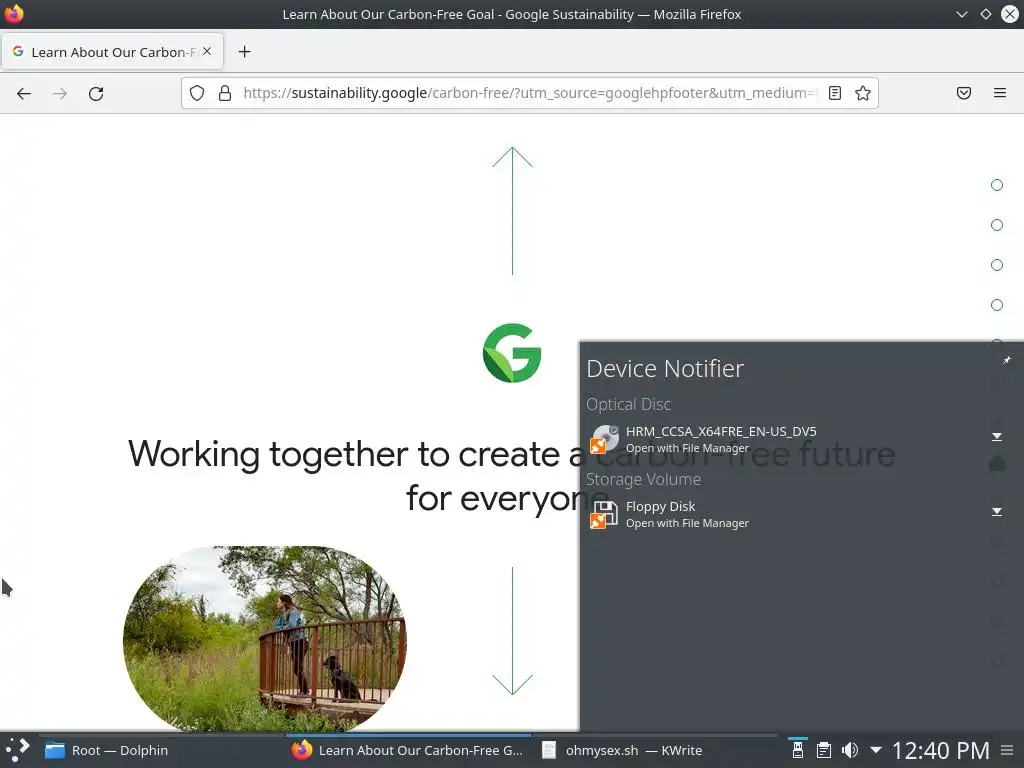
Task: Click the 'Storage Volume' section label
Action: tap(643, 479)
